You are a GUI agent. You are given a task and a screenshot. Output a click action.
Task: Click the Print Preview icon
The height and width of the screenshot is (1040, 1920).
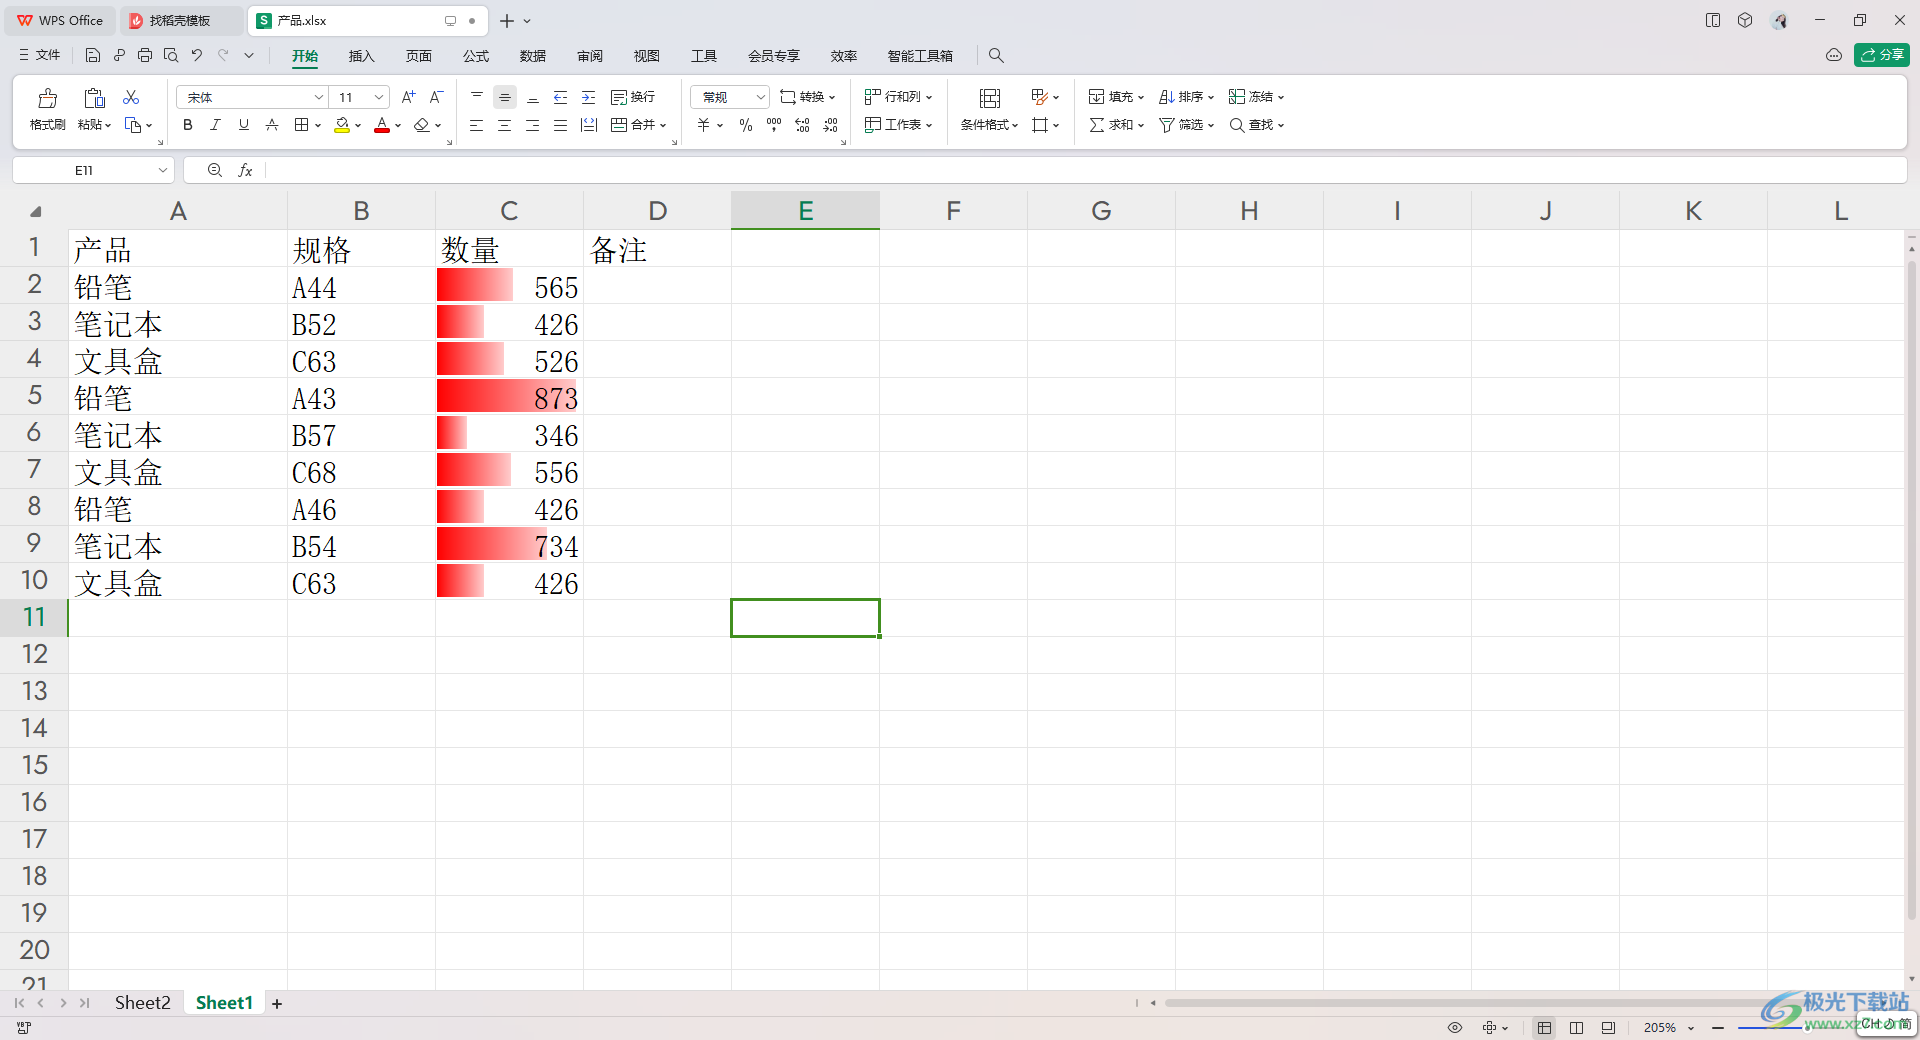point(171,55)
